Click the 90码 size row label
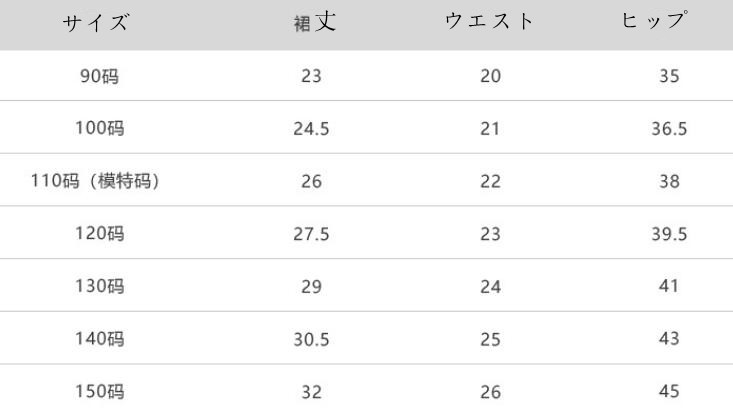The height and width of the screenshot is (413, 733). [x=99, y=76]
